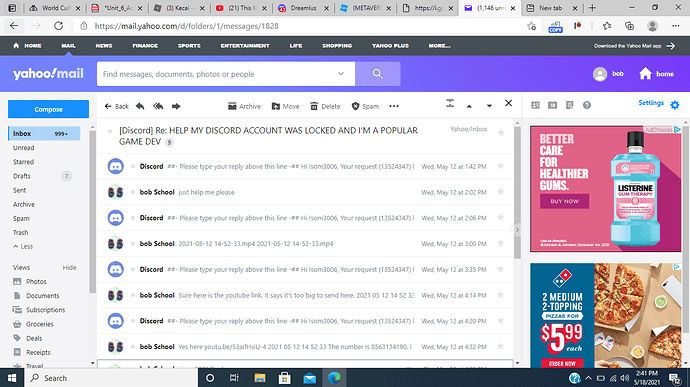Archive this Discord conversation
The width and height of the screenshot is (690, 387).
[244, 106]
